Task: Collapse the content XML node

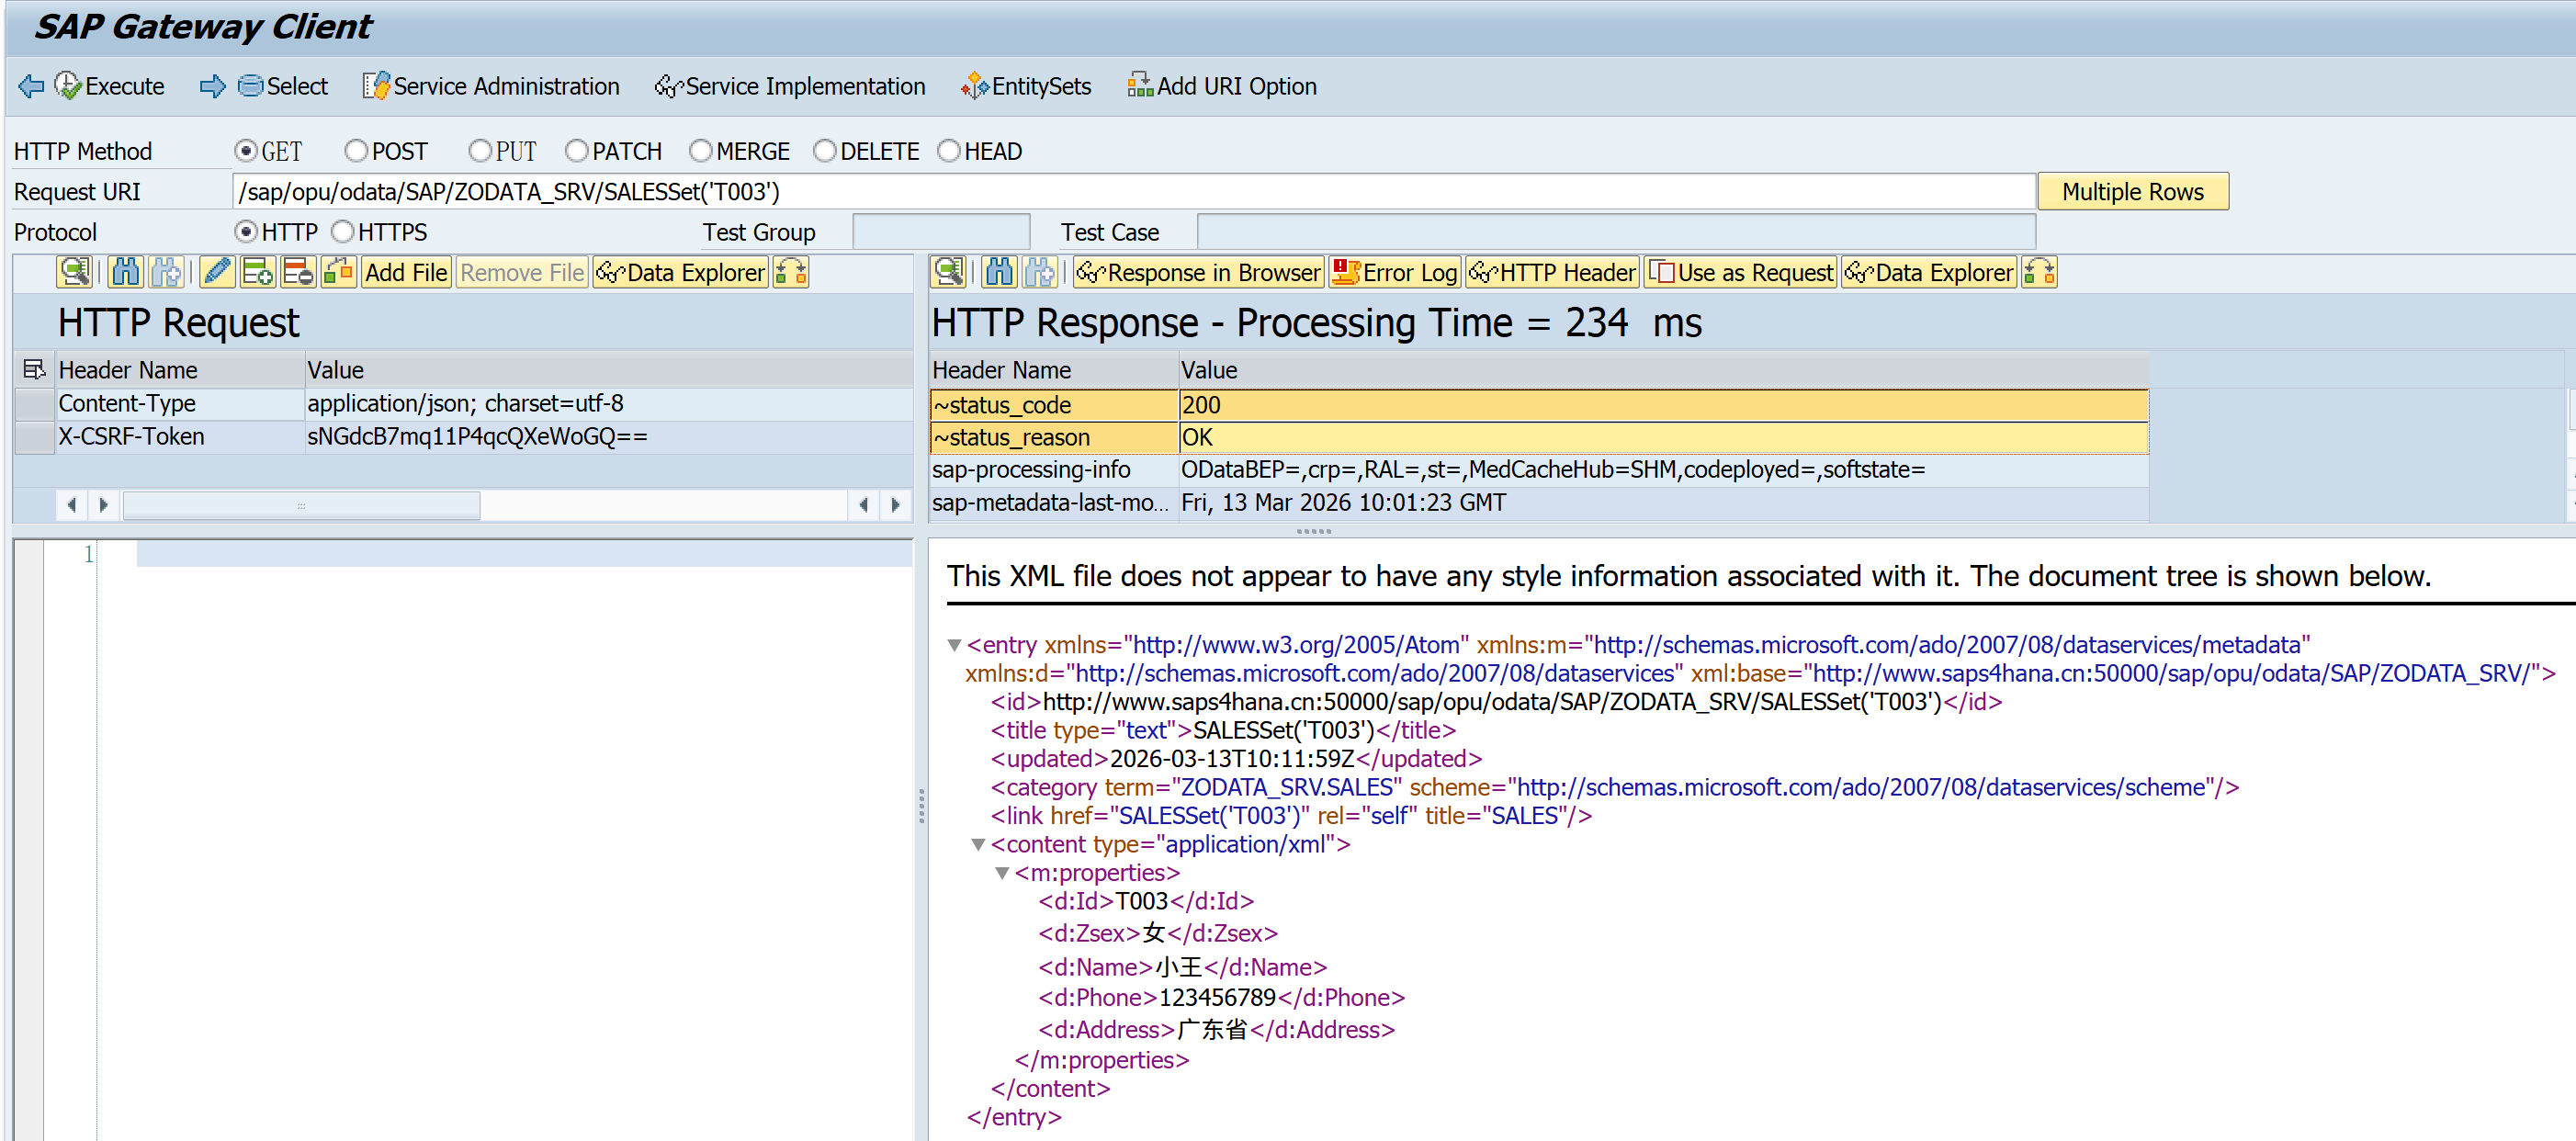Action: click(x=978, y=845)
